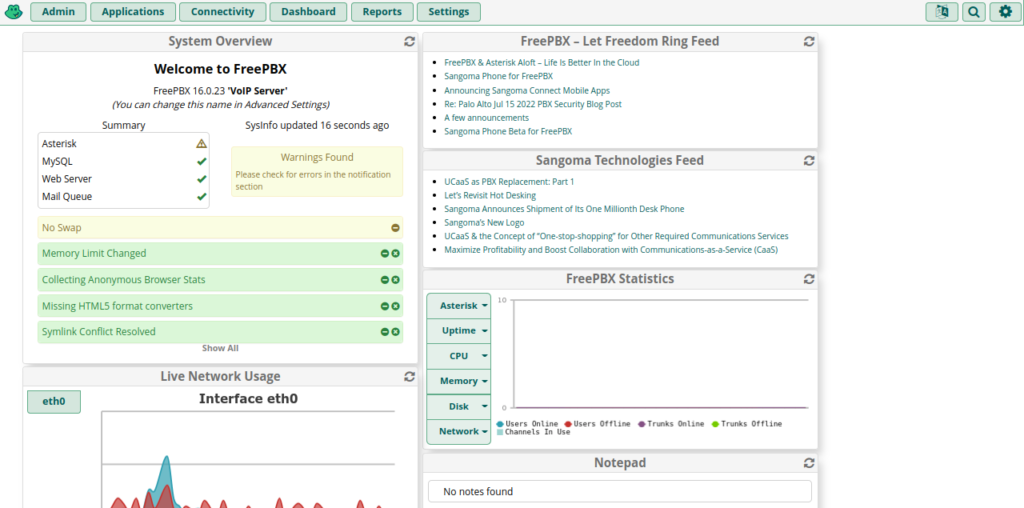Open the gear settings icon
This screenshot has height=508, width=1024.
coord(1006,12)
